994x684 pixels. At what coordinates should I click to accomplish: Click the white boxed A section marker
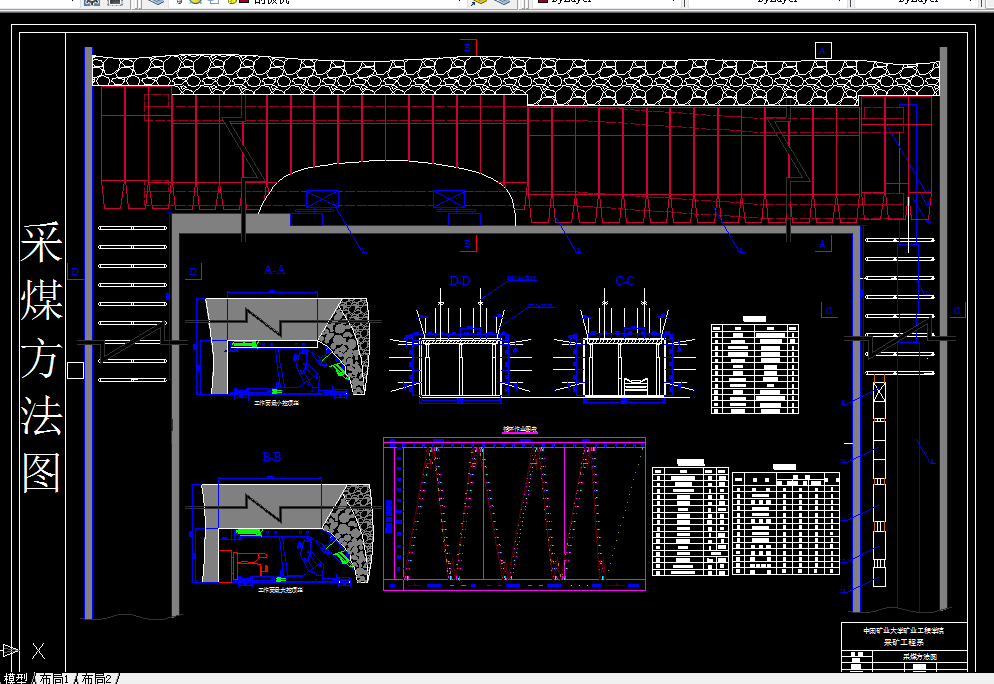tap(822, 51)
